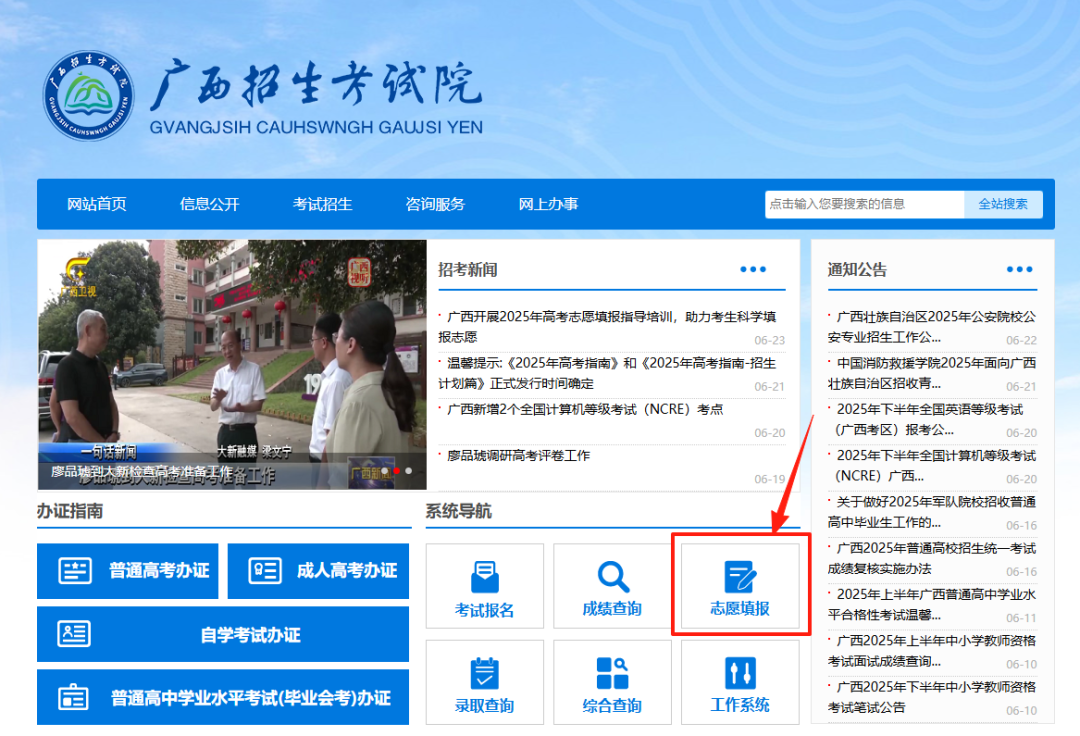Select the 志愿填报 application form icon

click(x=740, y=577)
